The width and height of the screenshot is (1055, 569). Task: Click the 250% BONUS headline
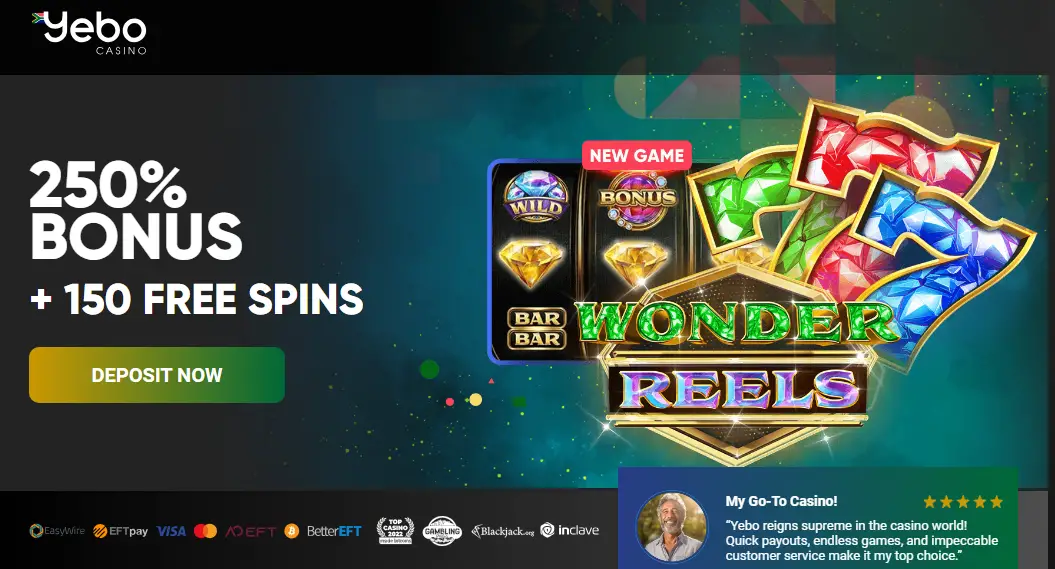coord(135,211)
